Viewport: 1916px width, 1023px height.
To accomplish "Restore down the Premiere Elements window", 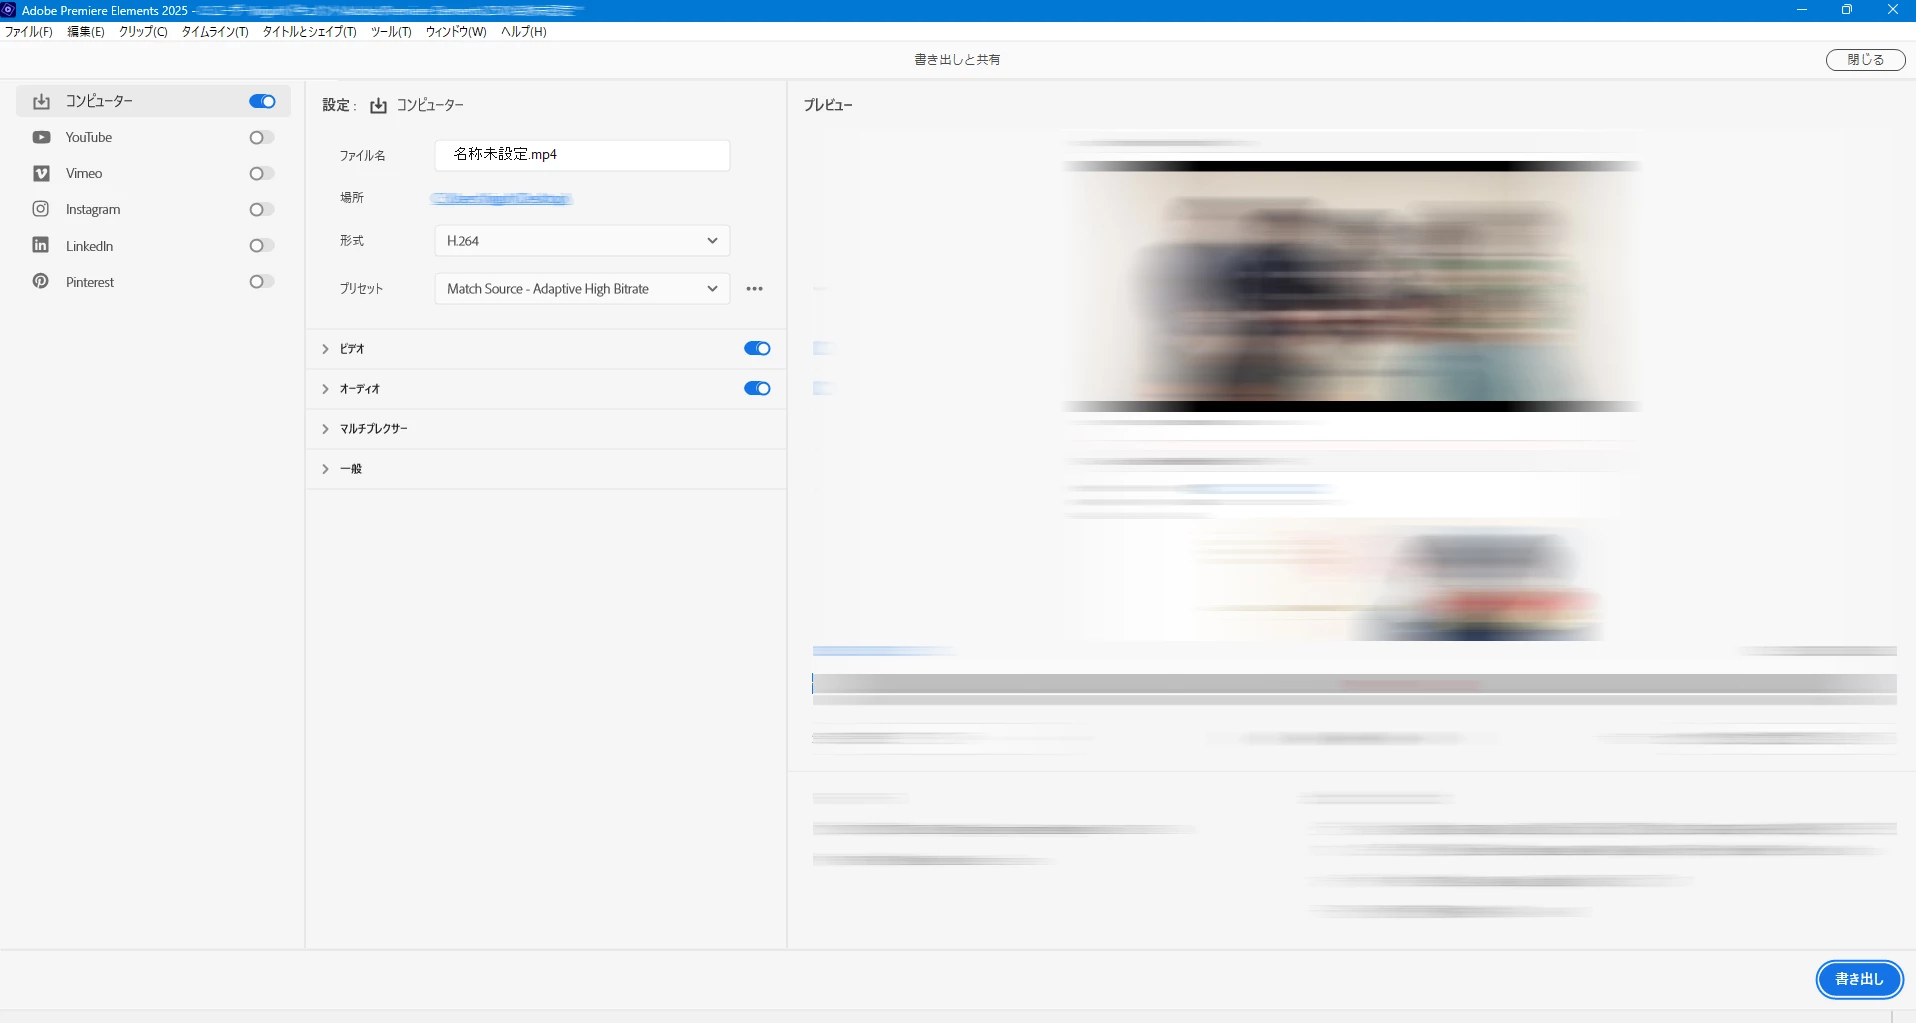I will tap(1847, 10).
